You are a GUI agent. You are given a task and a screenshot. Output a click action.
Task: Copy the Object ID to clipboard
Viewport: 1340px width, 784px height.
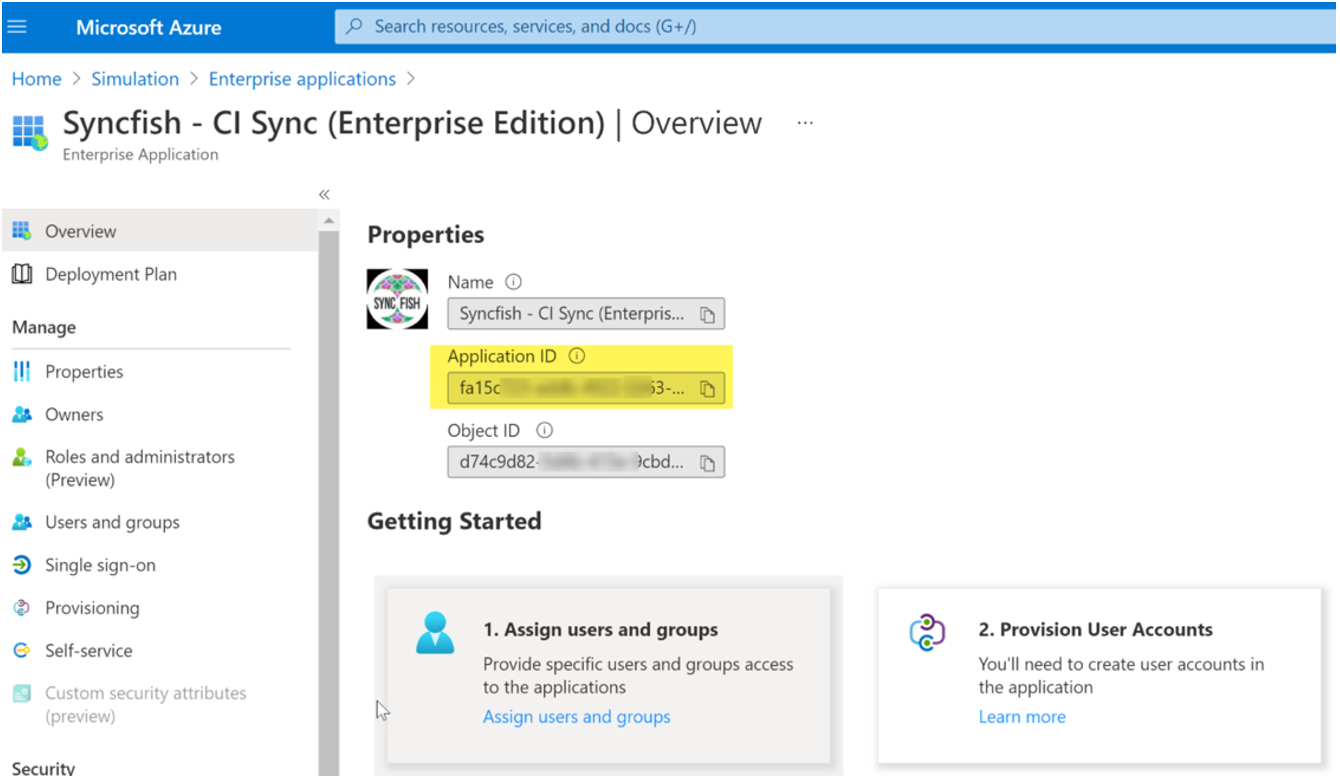point(707,463)
